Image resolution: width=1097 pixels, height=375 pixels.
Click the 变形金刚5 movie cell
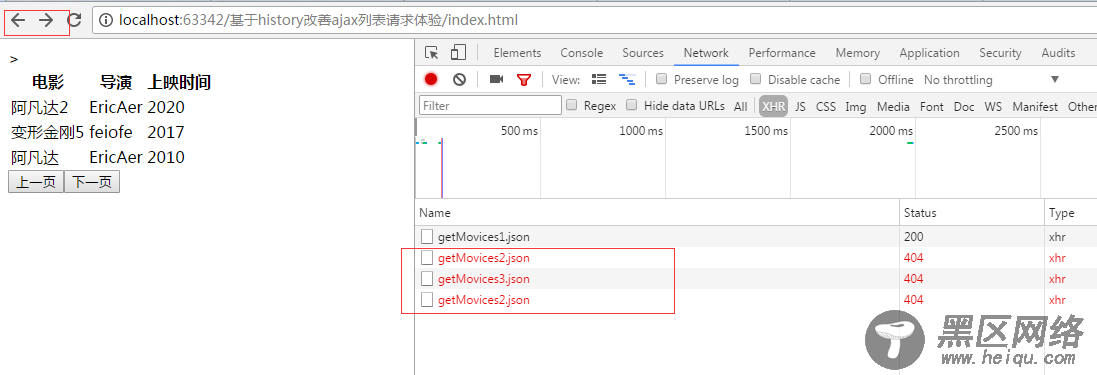47,132
